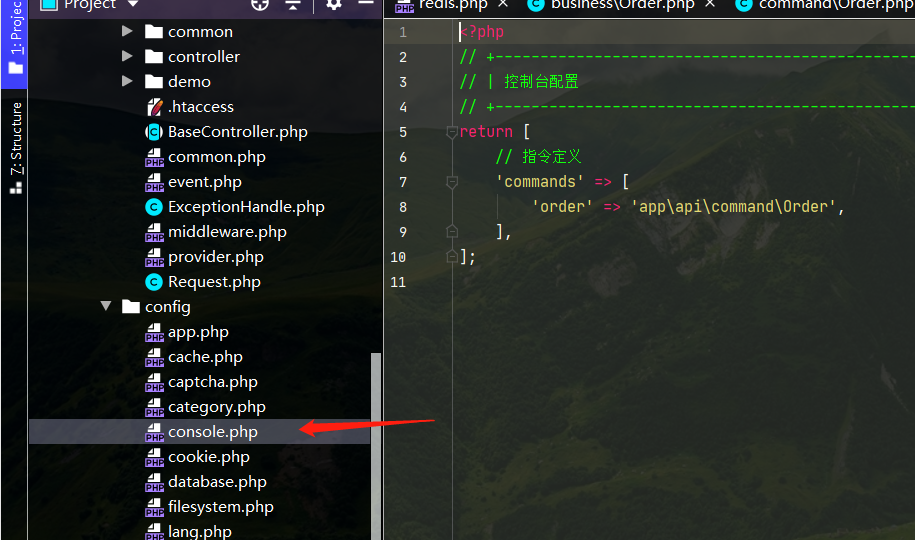Select category.php under config
The image size is (915, 540).
point(216,407)
